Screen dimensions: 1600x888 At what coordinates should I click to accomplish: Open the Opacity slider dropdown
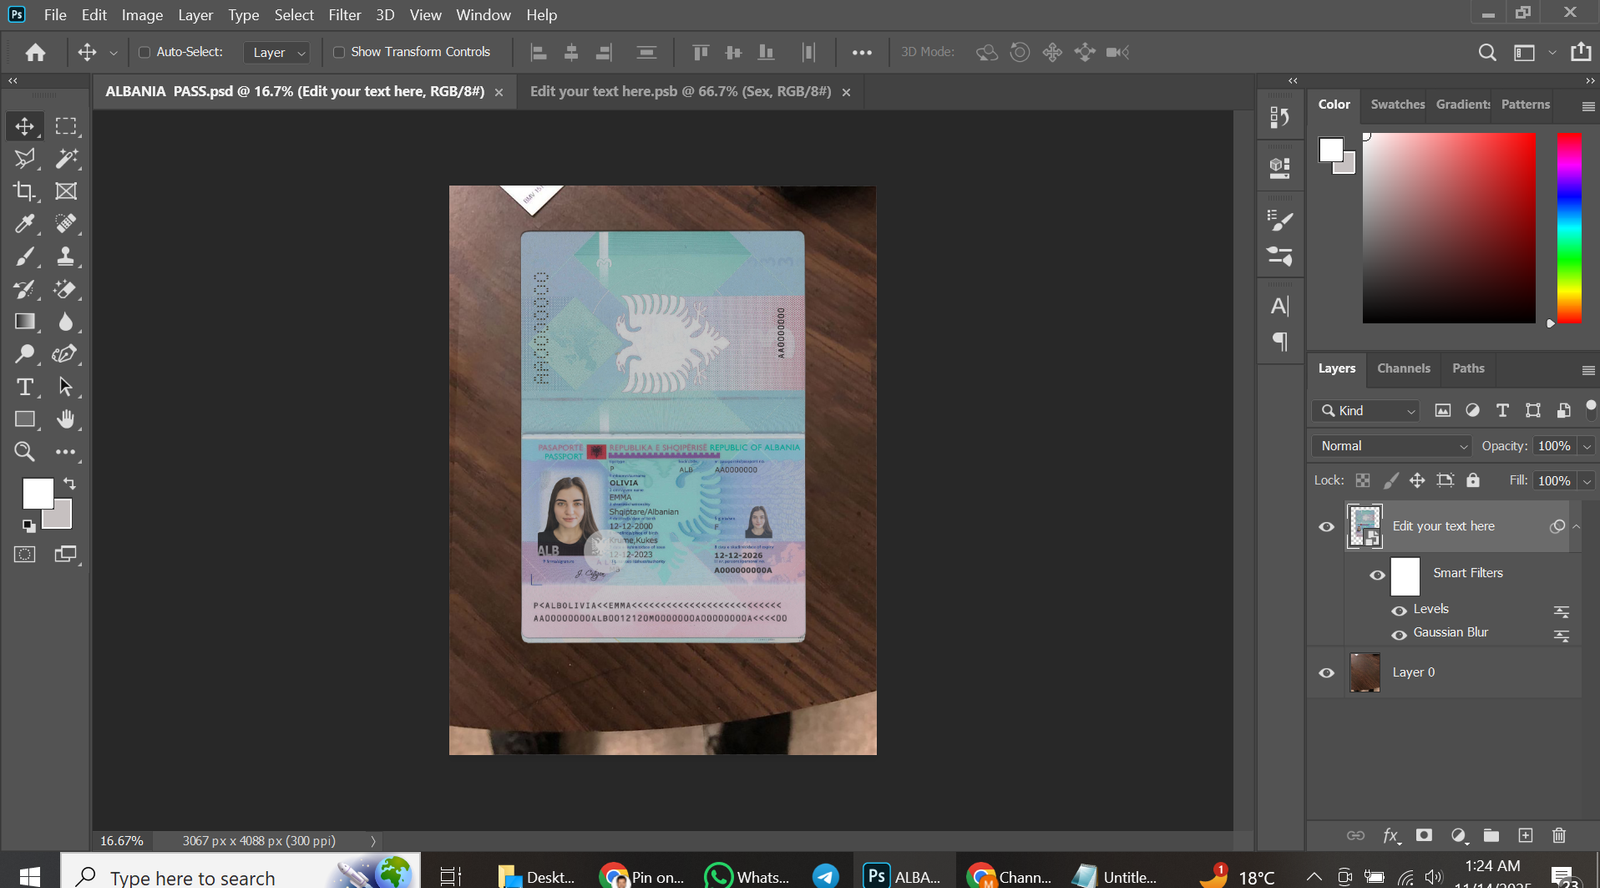[1587, 446]
